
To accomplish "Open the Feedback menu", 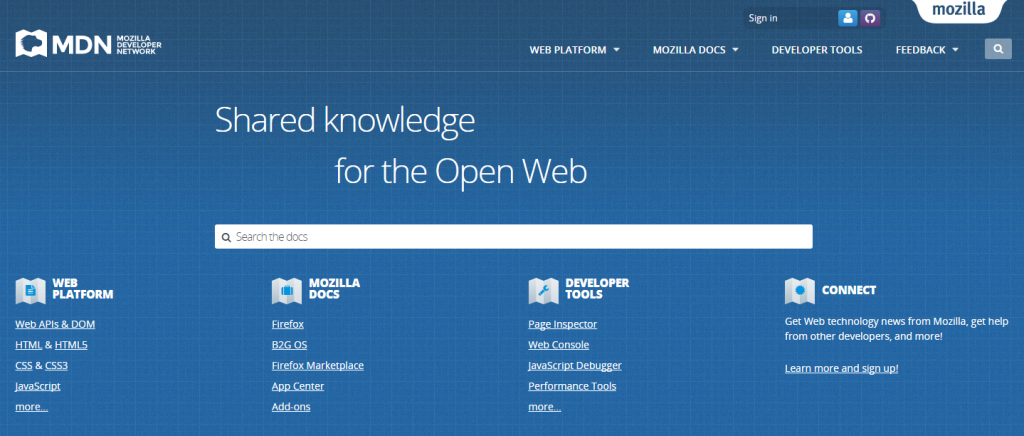I will point(927,50).
